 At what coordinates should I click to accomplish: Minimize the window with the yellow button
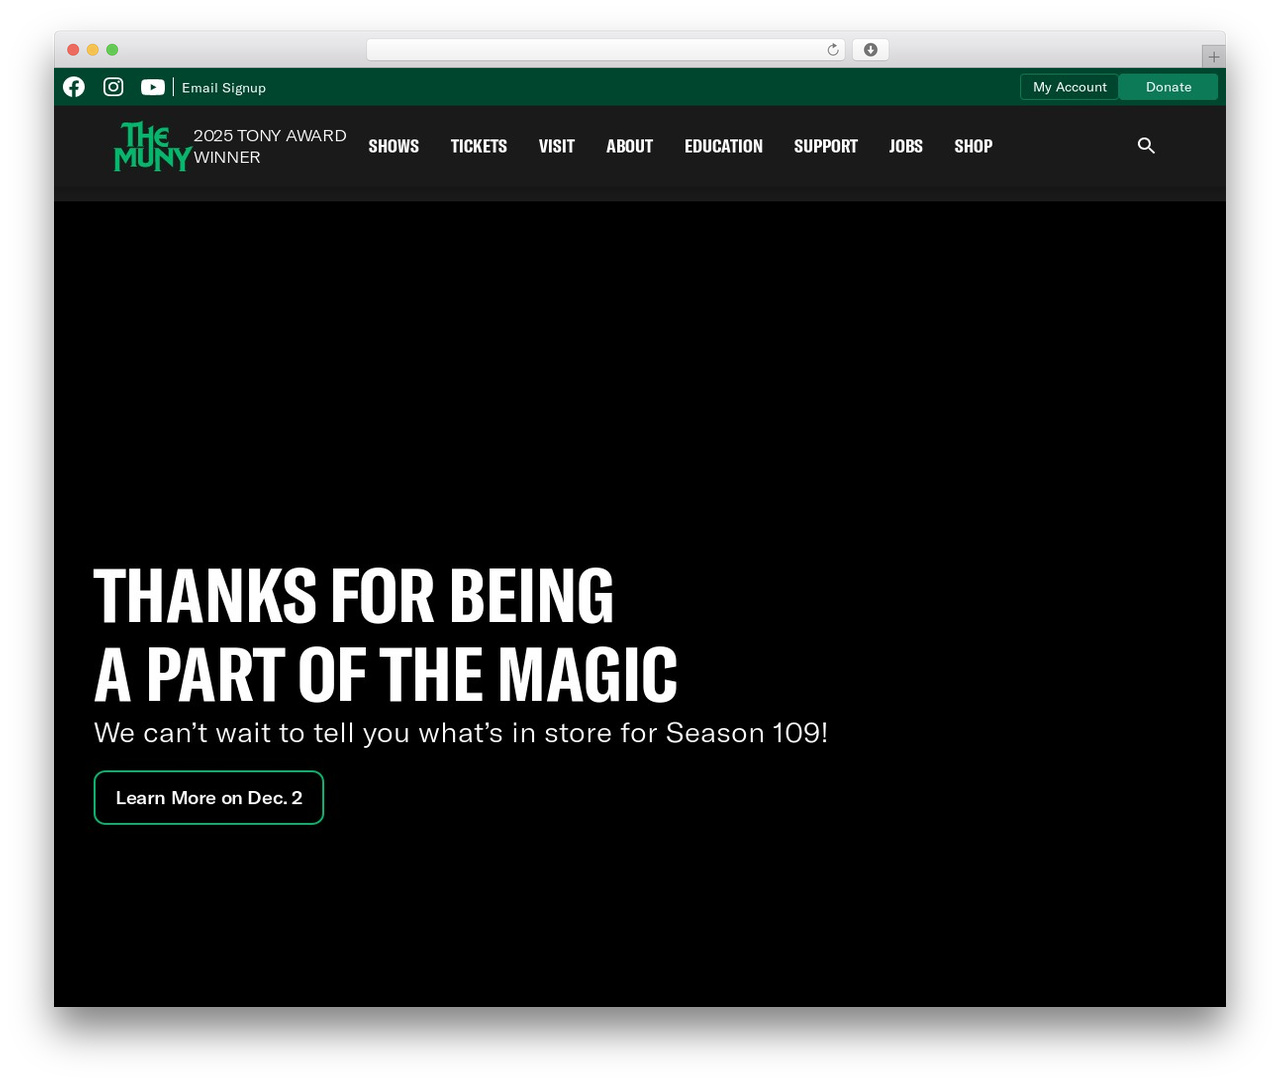click(93, 50)
